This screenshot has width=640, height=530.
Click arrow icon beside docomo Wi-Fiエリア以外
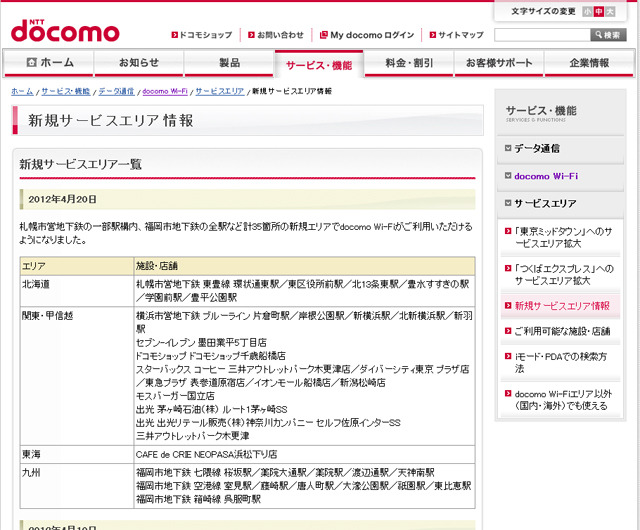click(x=508, y=393)
